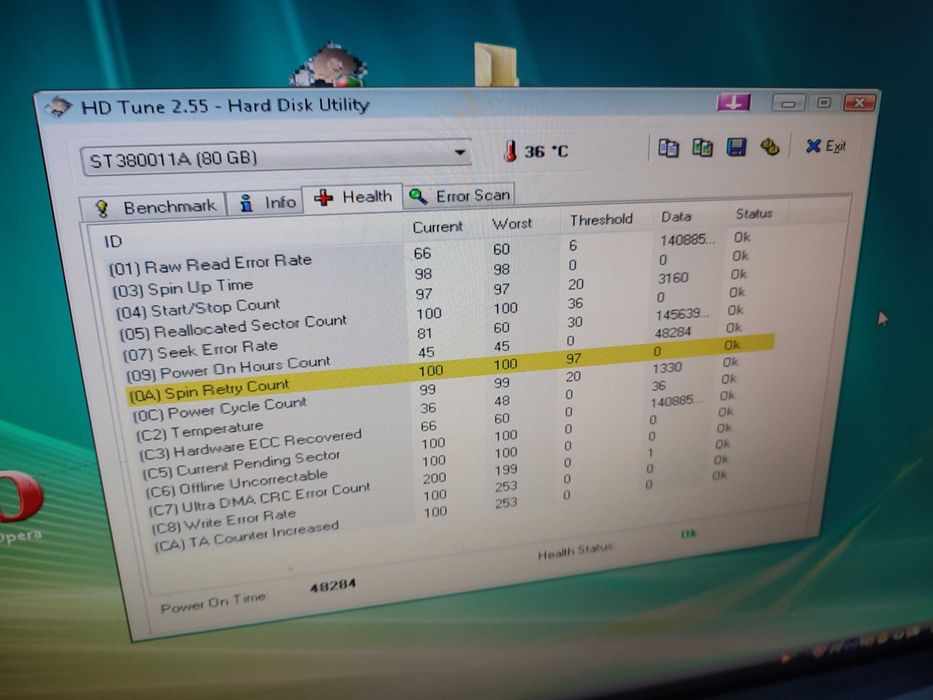Image resolution: width=933 pixels, height=700 pixels.
Task: Click the copy text to clipboard icon
Action: (x=668, y=148)
